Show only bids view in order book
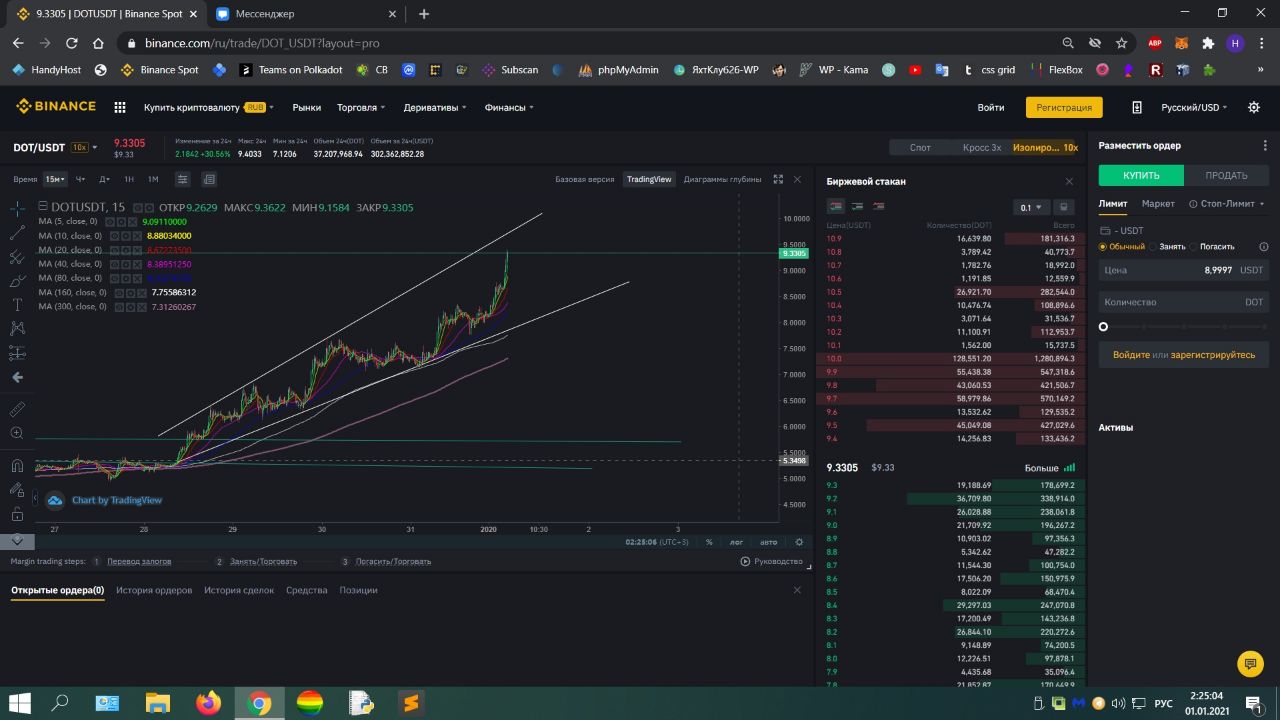Viewport: 1280px width, 720px height. (857, 206)
